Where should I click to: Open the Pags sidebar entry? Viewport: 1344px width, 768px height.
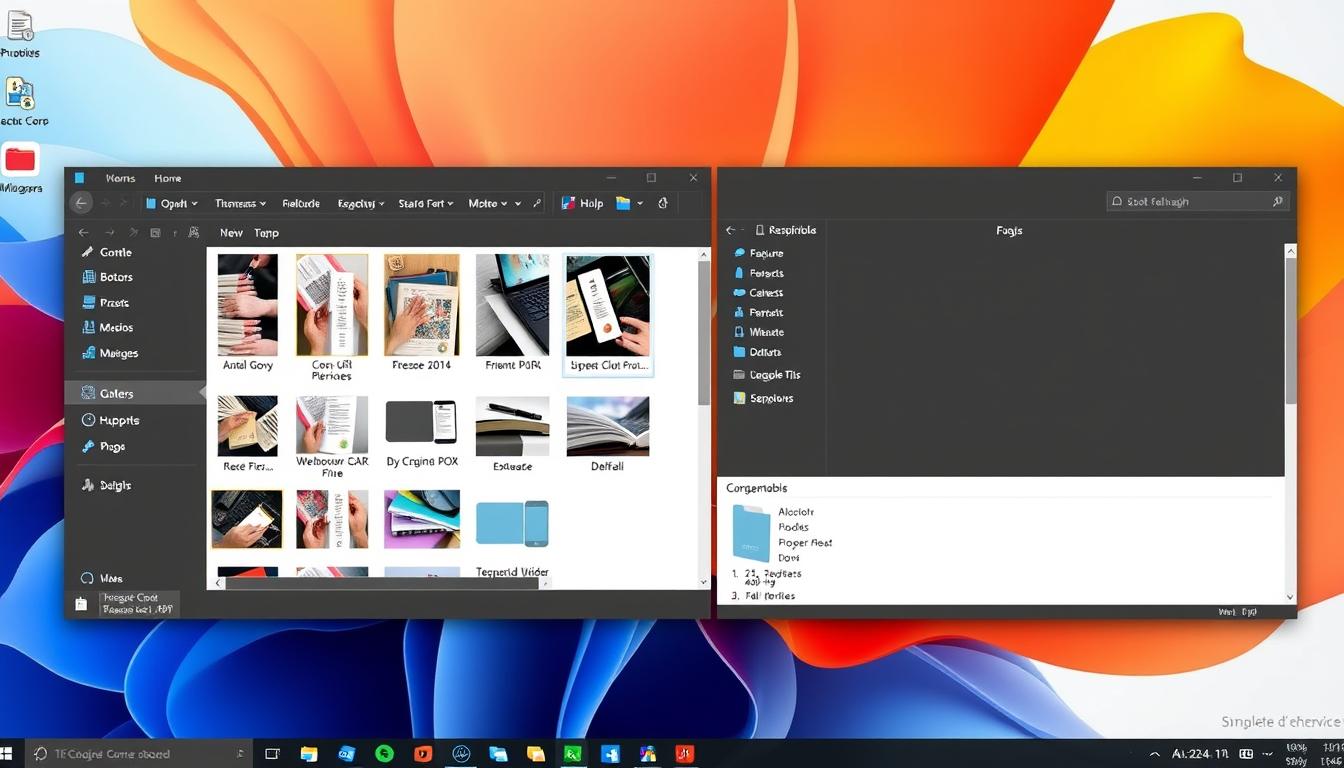point(103,447)
